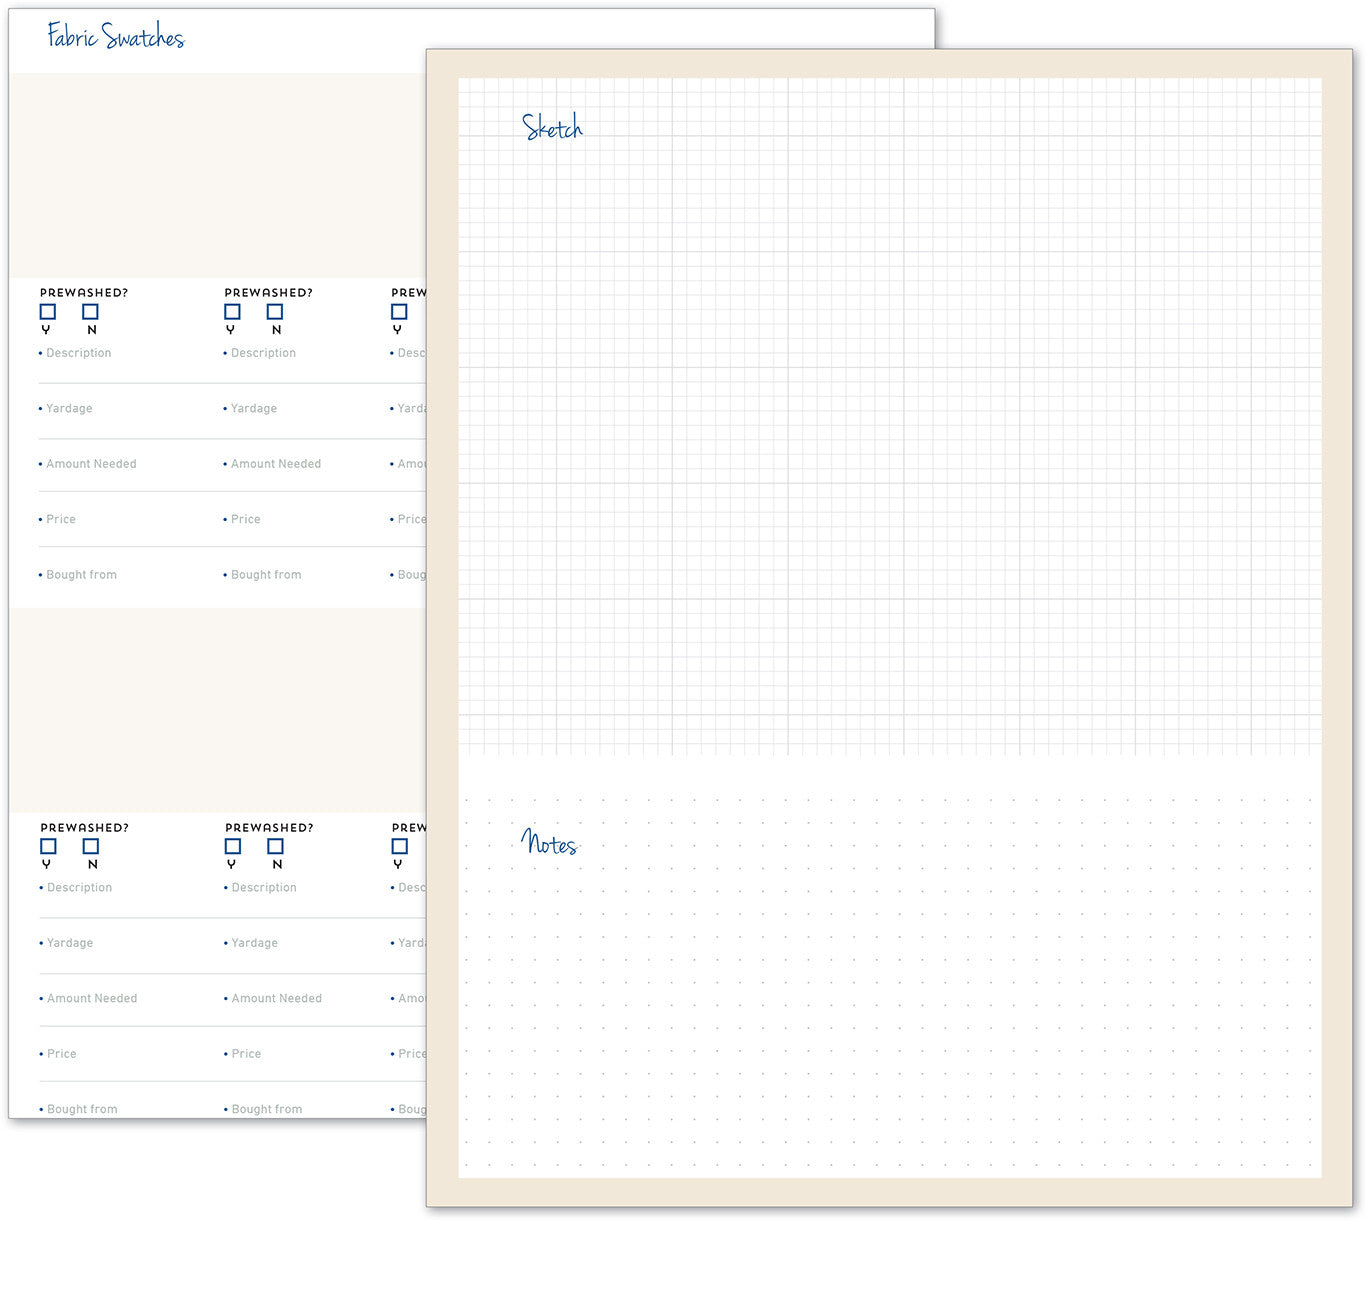The height and width of the screenshot is (1300, 1367).
Task: Check Y in the bottom-right Prewashed section
Action: [x=398, y=847]
